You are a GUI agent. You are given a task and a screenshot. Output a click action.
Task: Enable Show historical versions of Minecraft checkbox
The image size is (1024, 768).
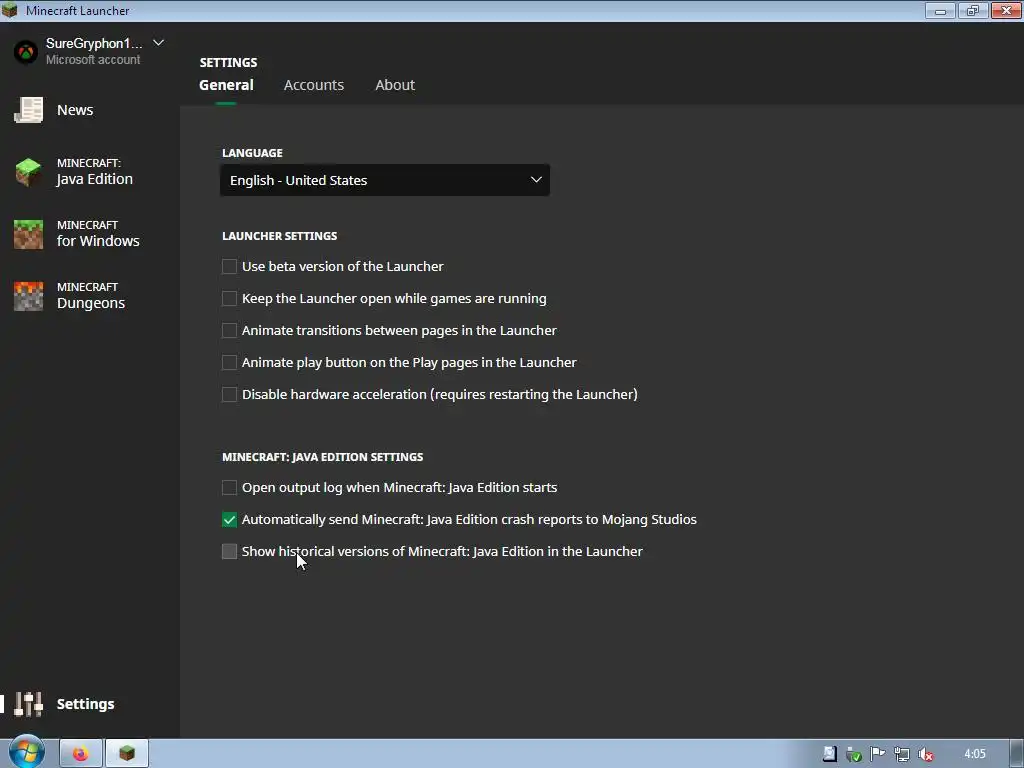coord(229,552)
